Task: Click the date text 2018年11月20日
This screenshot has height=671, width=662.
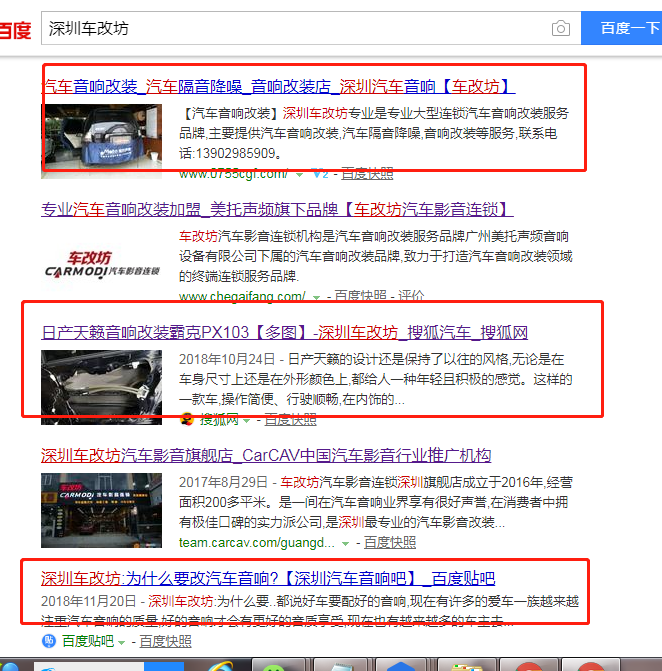Action: [88, 601]
